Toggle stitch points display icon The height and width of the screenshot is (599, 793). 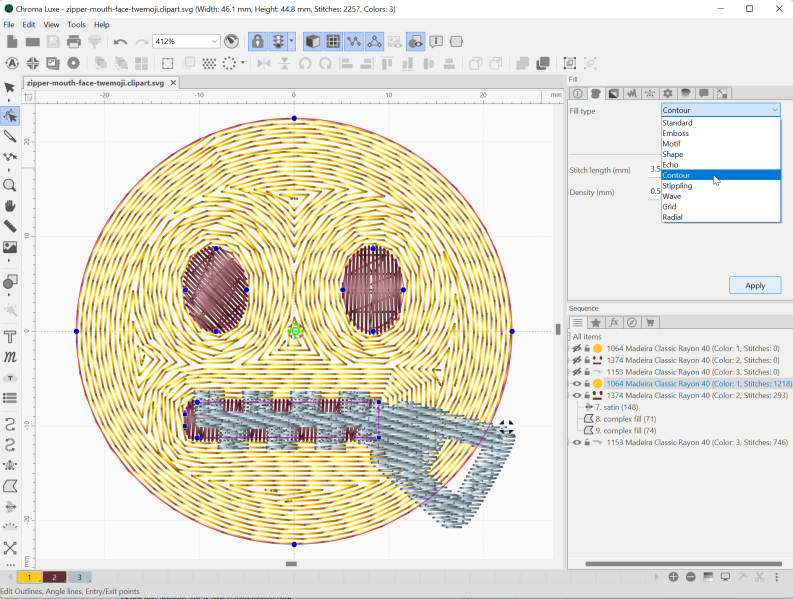click(x=354, y=41)
